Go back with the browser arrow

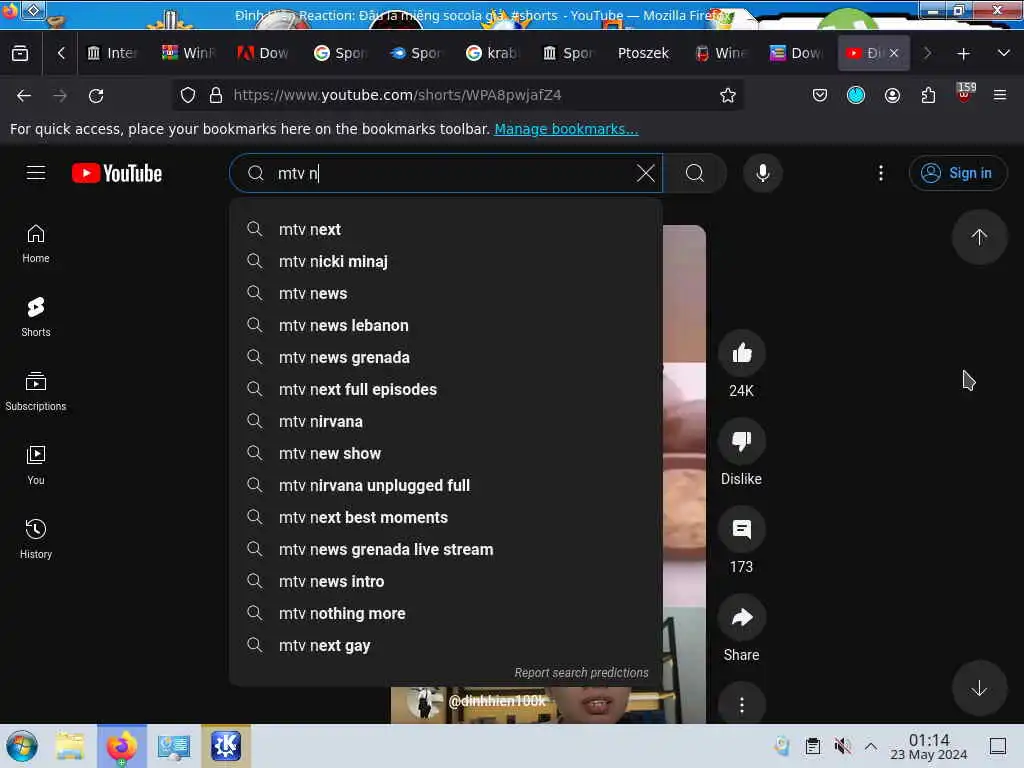click(24, 96)
